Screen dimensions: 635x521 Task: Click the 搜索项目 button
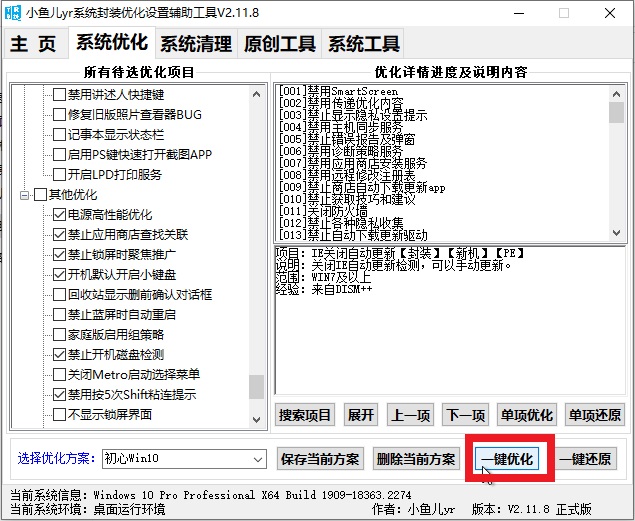(306, 414)
